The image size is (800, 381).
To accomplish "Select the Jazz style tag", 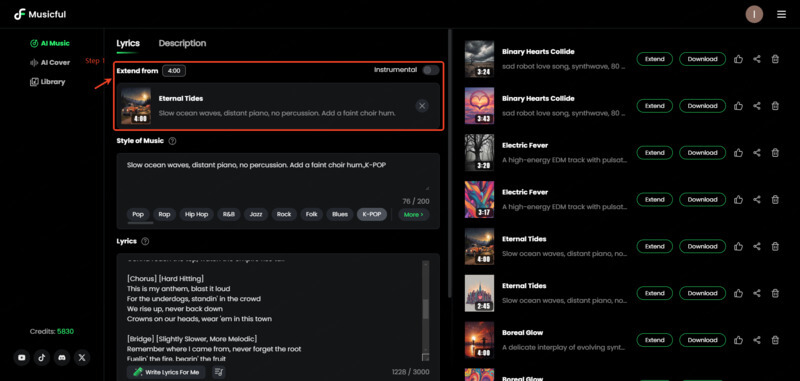I will click(256, 215).
